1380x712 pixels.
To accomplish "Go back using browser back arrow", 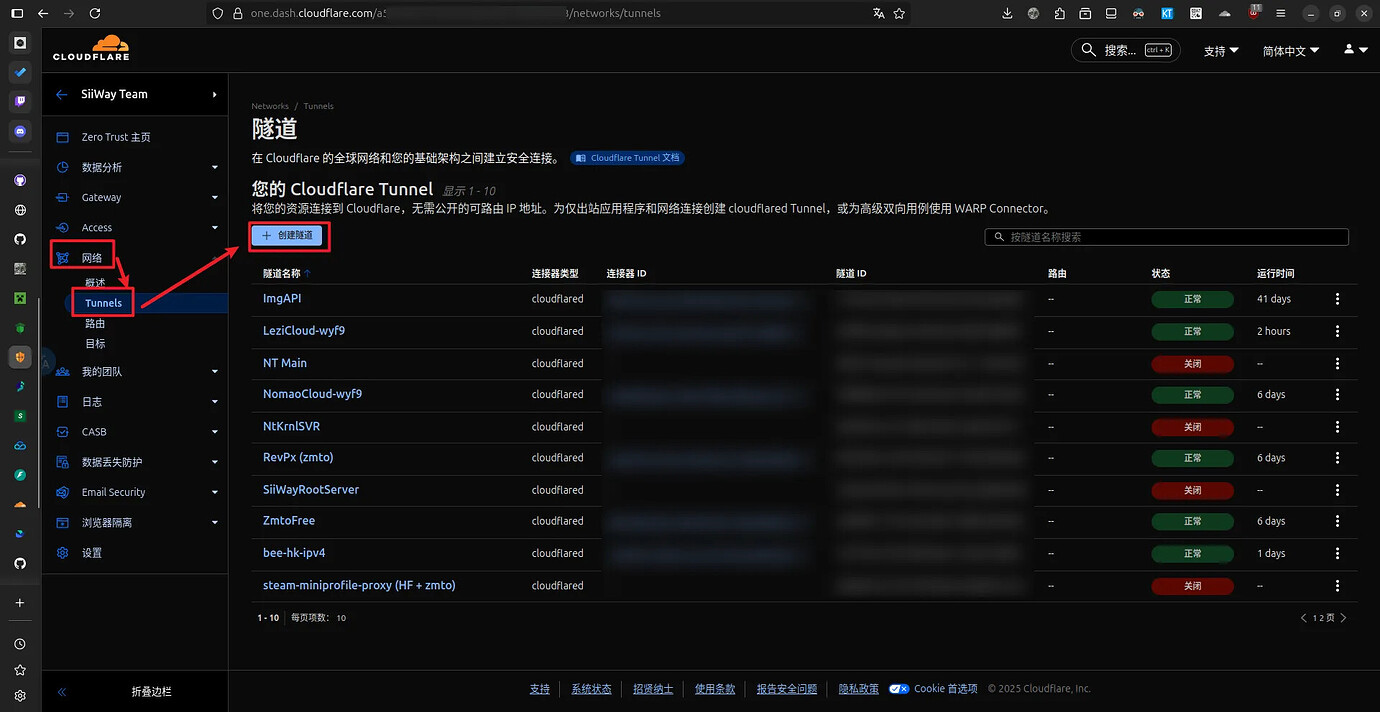I will point(43,14).
